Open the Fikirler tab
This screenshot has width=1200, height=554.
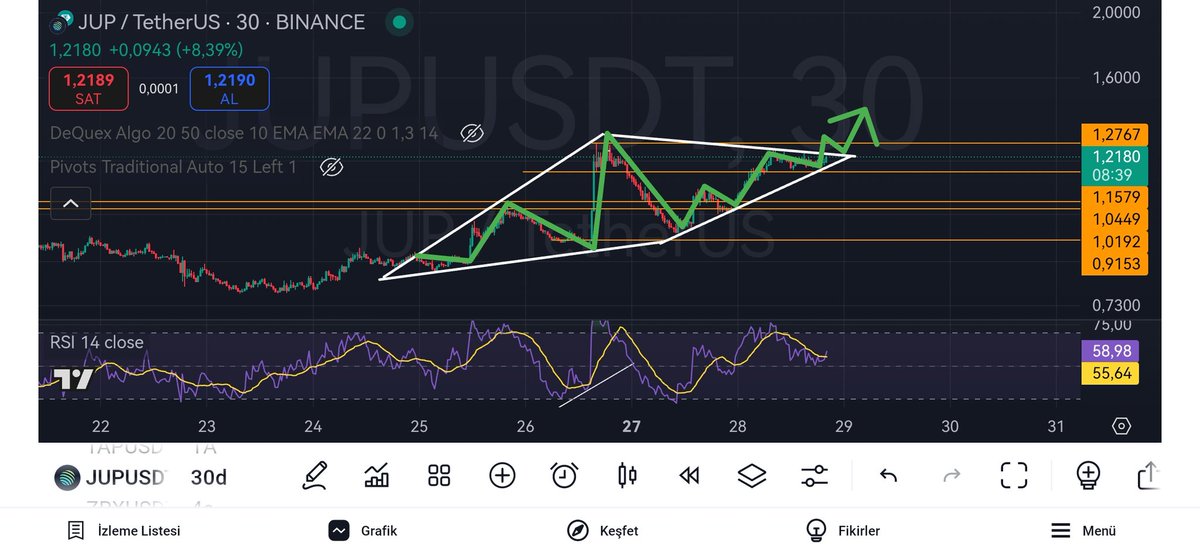point(843,531)
